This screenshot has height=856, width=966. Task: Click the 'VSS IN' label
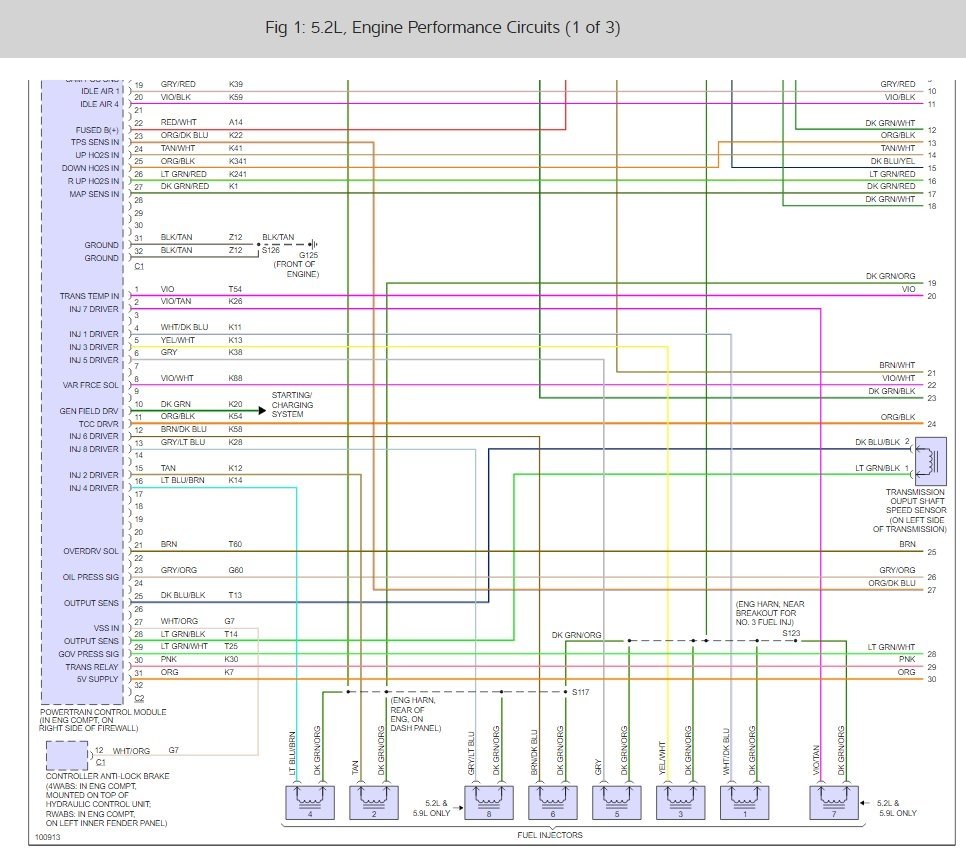tap(106, 628)
